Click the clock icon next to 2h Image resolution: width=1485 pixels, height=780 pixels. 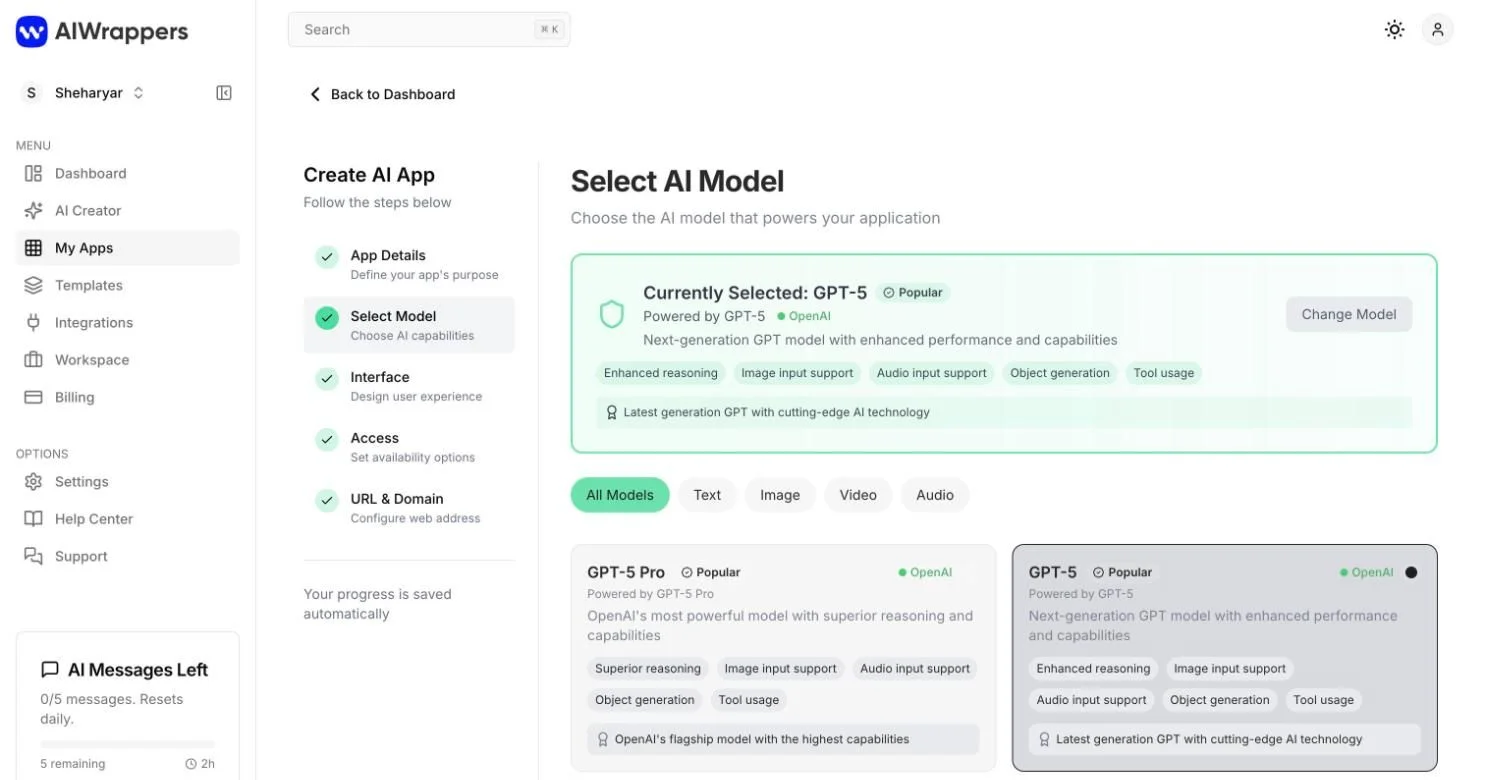coord(191,764)
